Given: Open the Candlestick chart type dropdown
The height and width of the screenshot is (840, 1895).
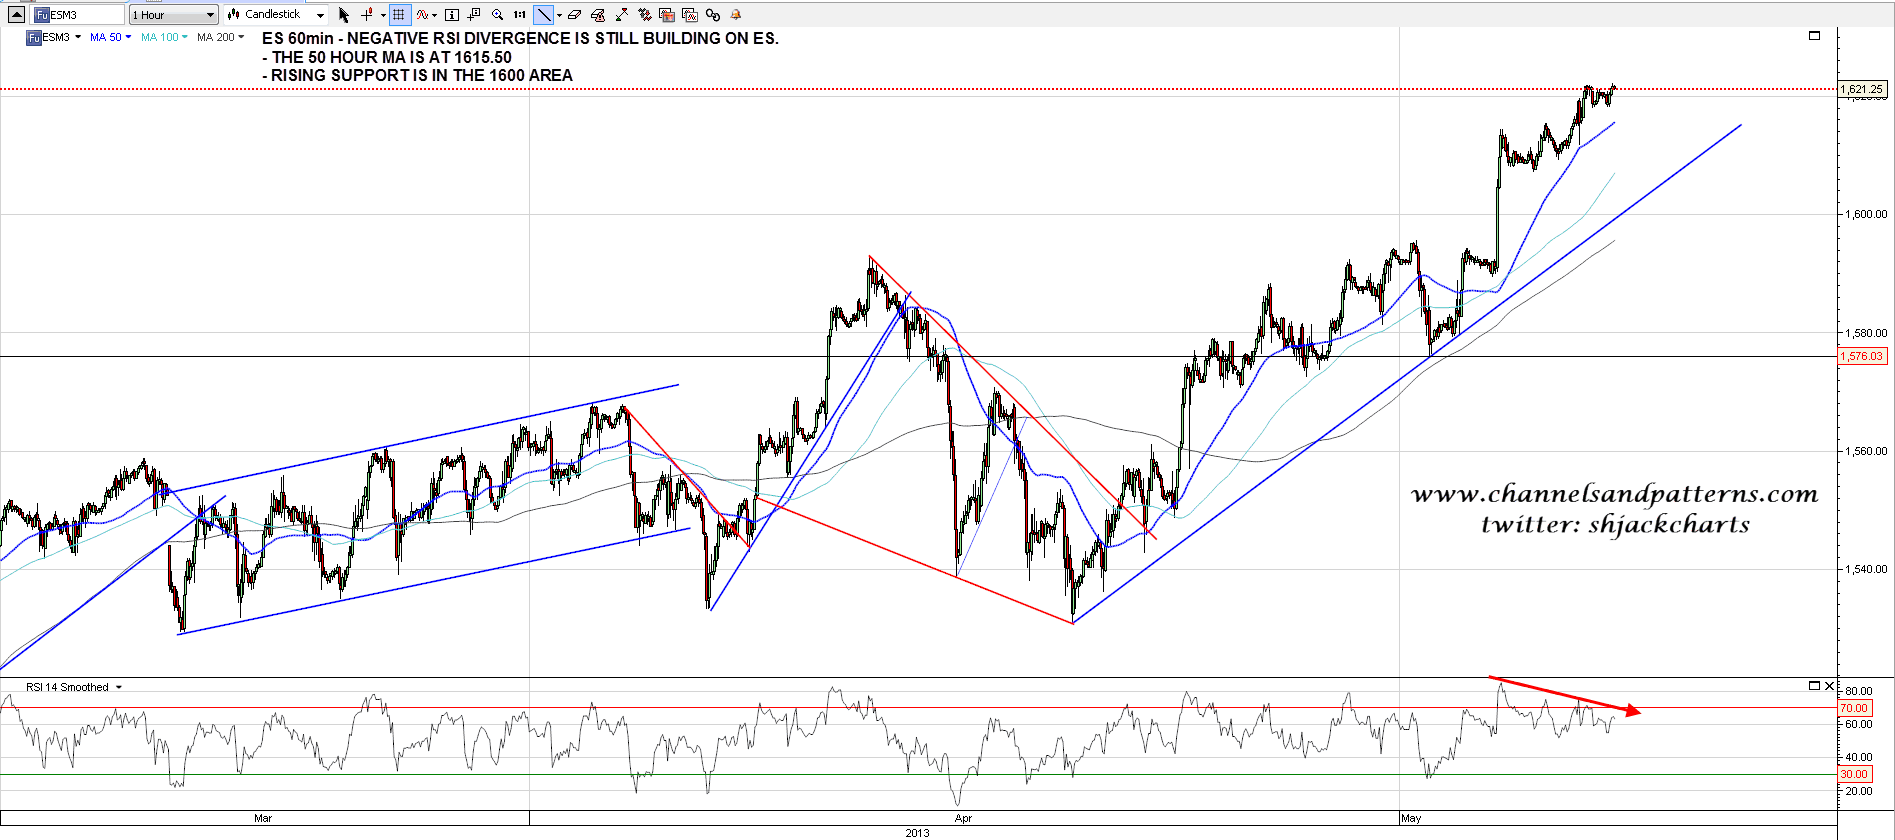Looking at the screenshot, I should coord(276,15).
